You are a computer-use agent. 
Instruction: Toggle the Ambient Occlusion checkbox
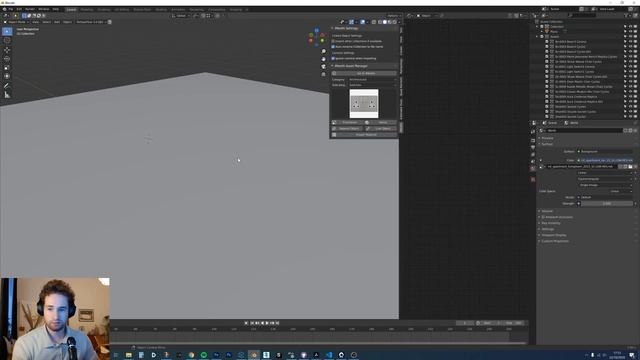[x=543, y=217]
